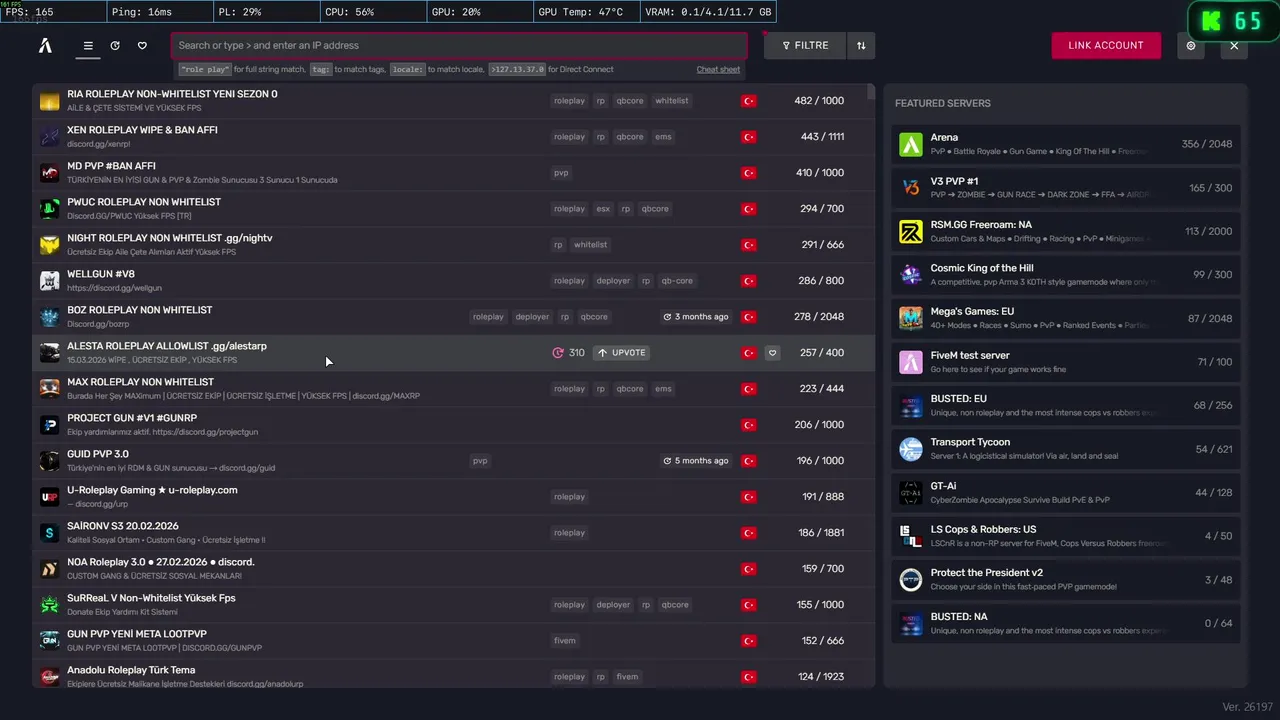Viewport: 1280px width, 720px height.
Task: Select player count 443 / 1111
Action: pyautogui.click(x=819, y=137)
